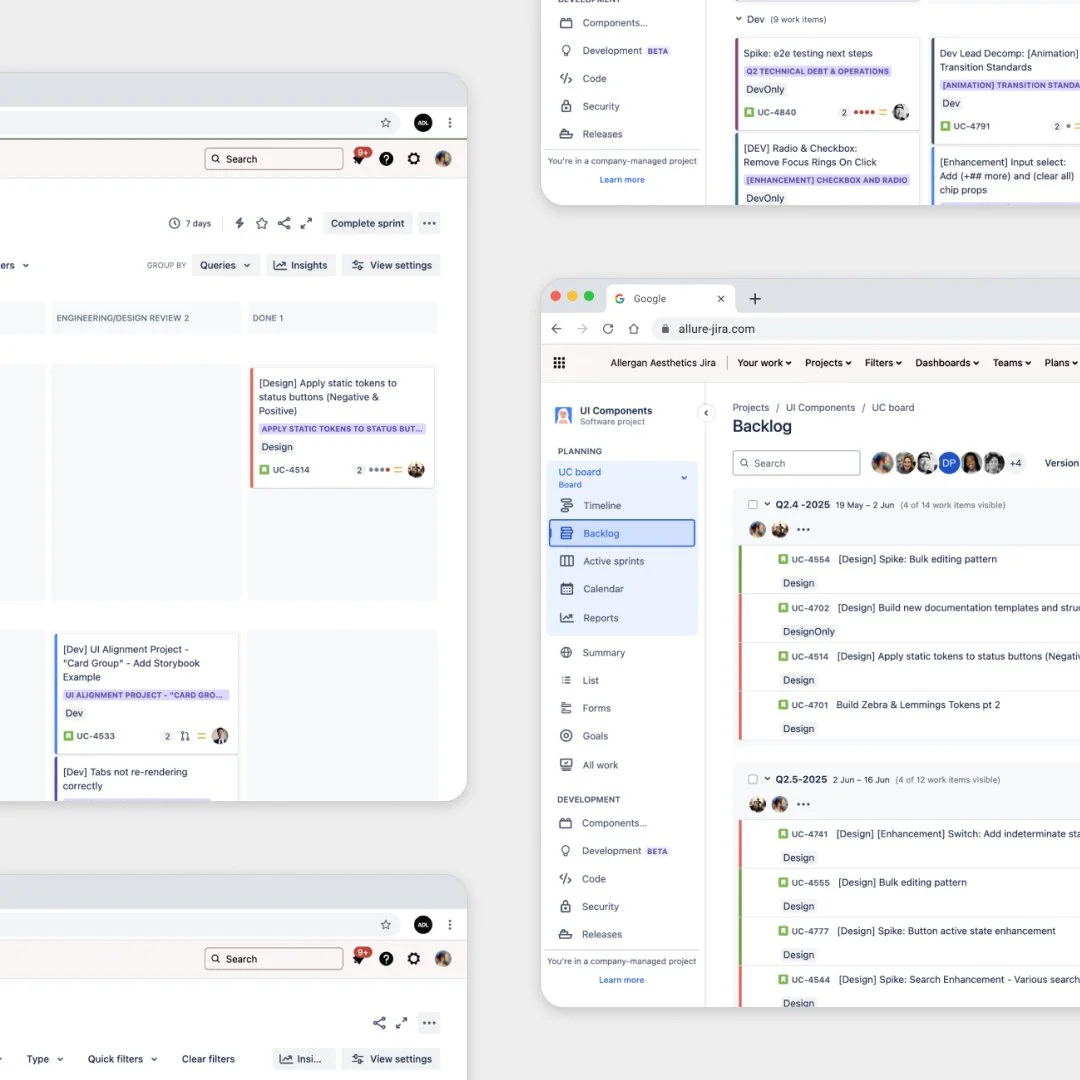Open sprint more actions beside Complete sprint
Screen dimensions: 1080x1080
[429, 223]
